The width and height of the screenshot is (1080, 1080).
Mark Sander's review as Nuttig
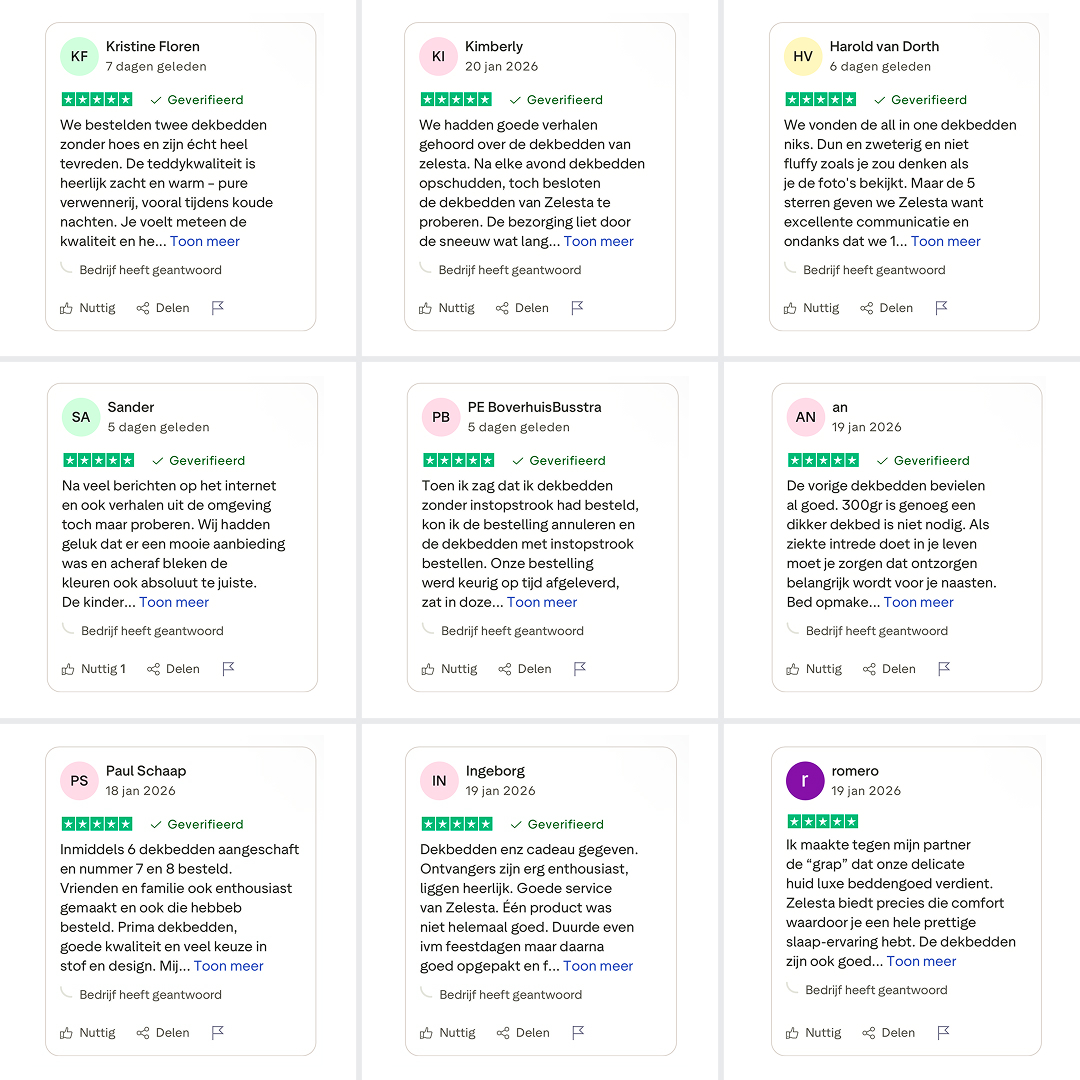click(94, 669)
